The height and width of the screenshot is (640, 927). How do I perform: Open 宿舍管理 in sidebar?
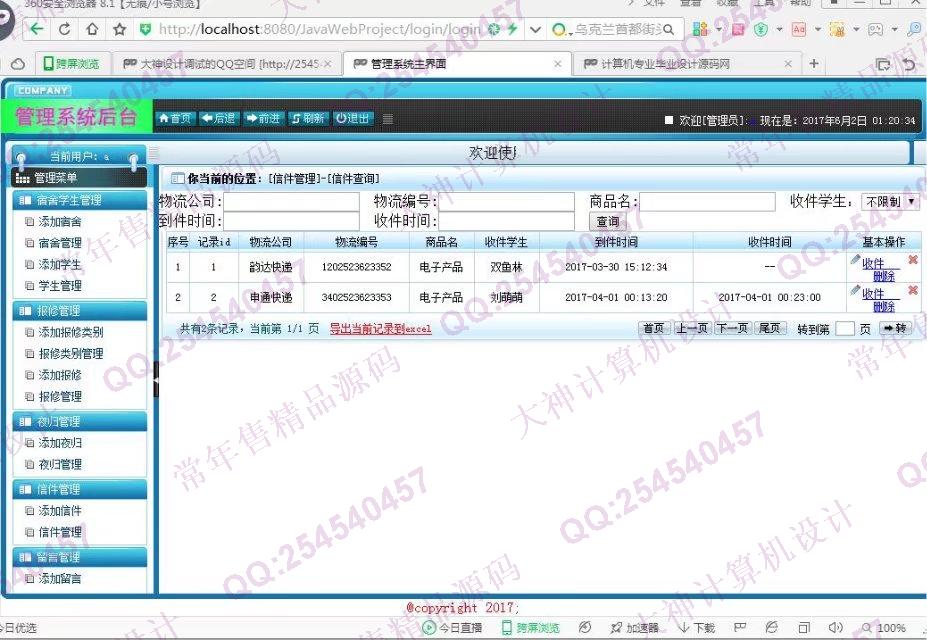point(60,243)
